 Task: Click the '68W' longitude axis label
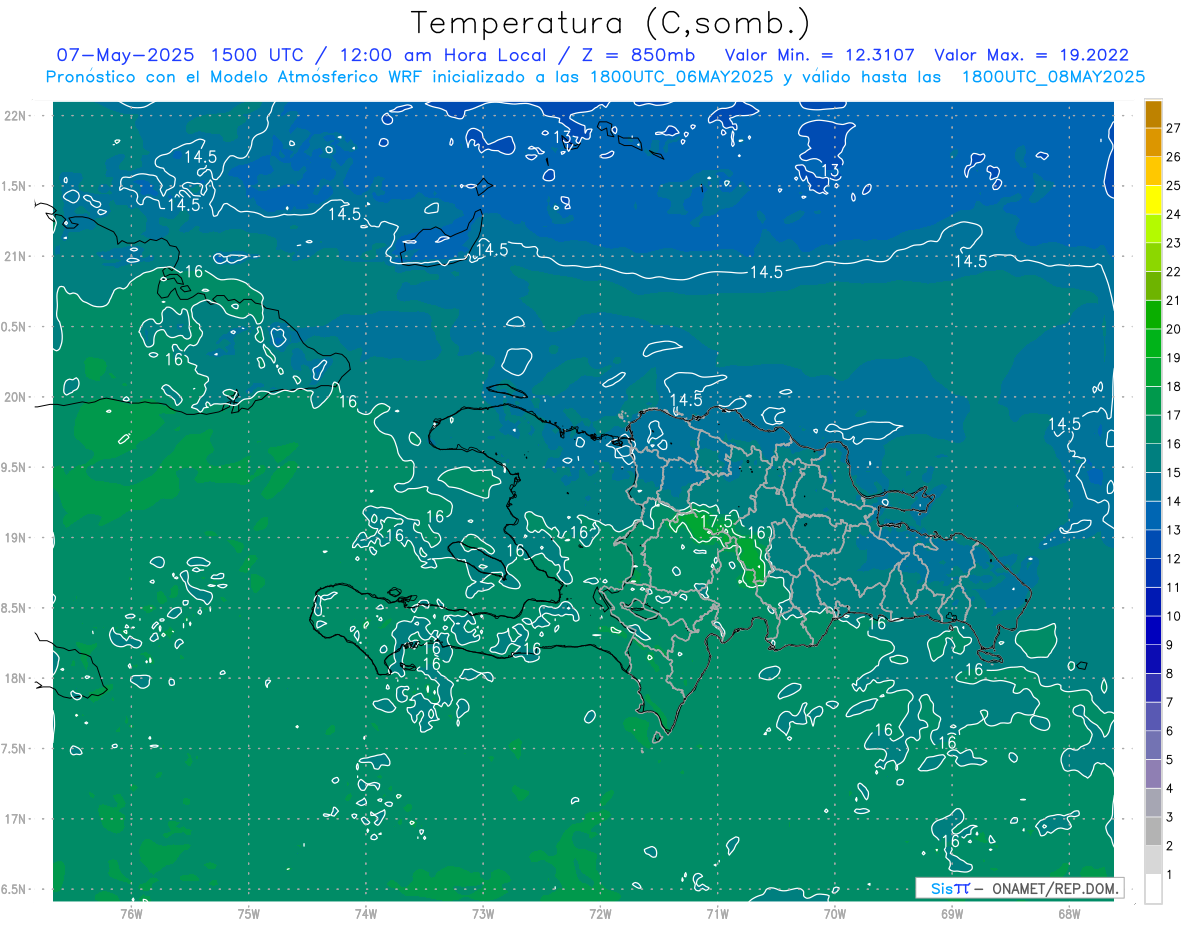(1068, 913)
